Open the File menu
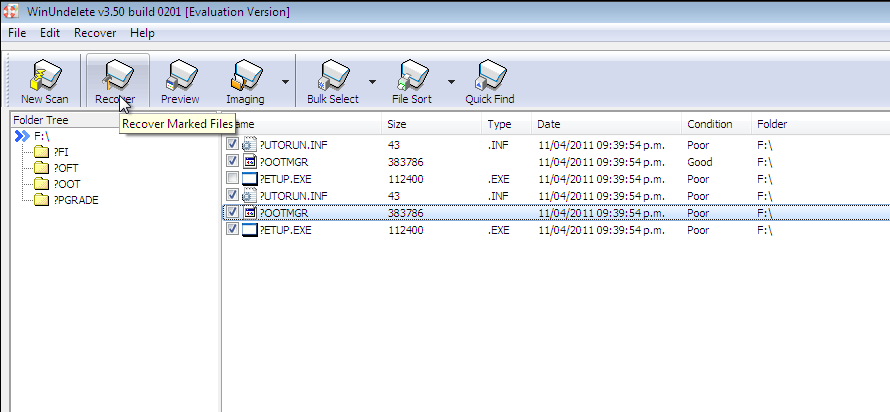The height and width of the screenshot is (412, 890). (x=17, y=33)
